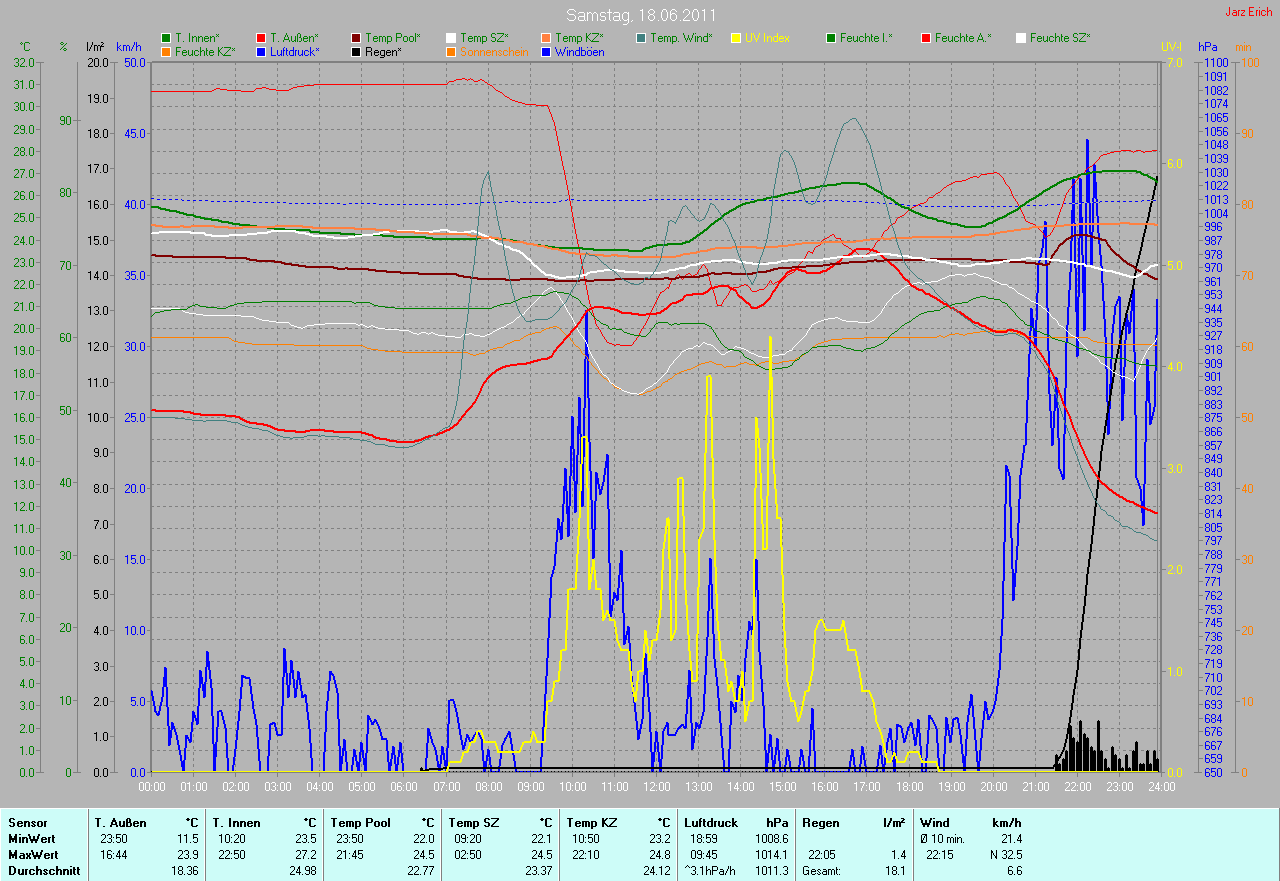Viewport: 1280px width, 881px height.
Task: Select the blue Luftdruck legend swatch
Action: click(x=261, y=51)
